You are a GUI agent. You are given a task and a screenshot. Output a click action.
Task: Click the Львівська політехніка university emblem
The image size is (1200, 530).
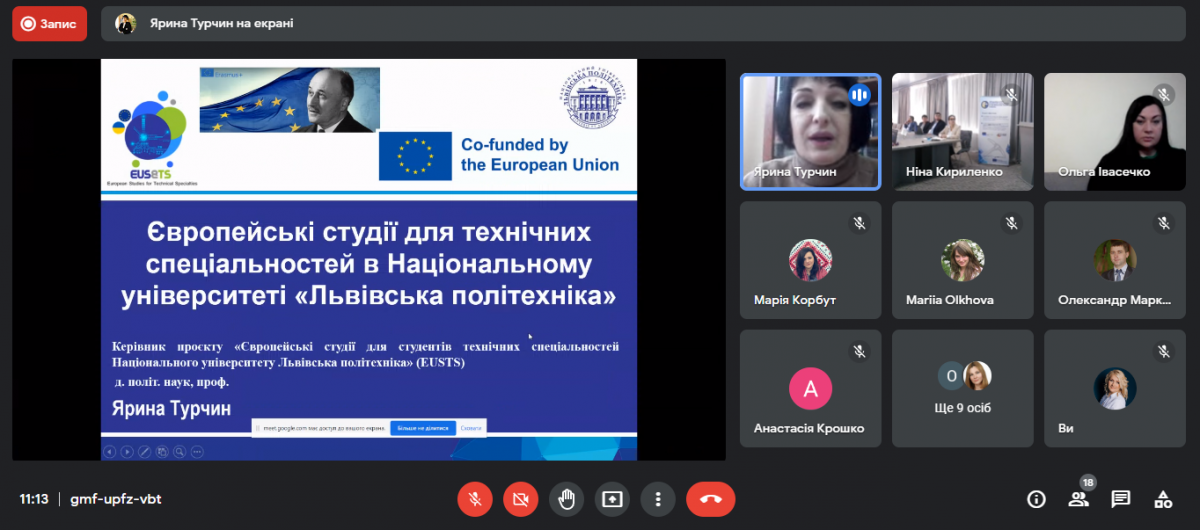[592, 97]
